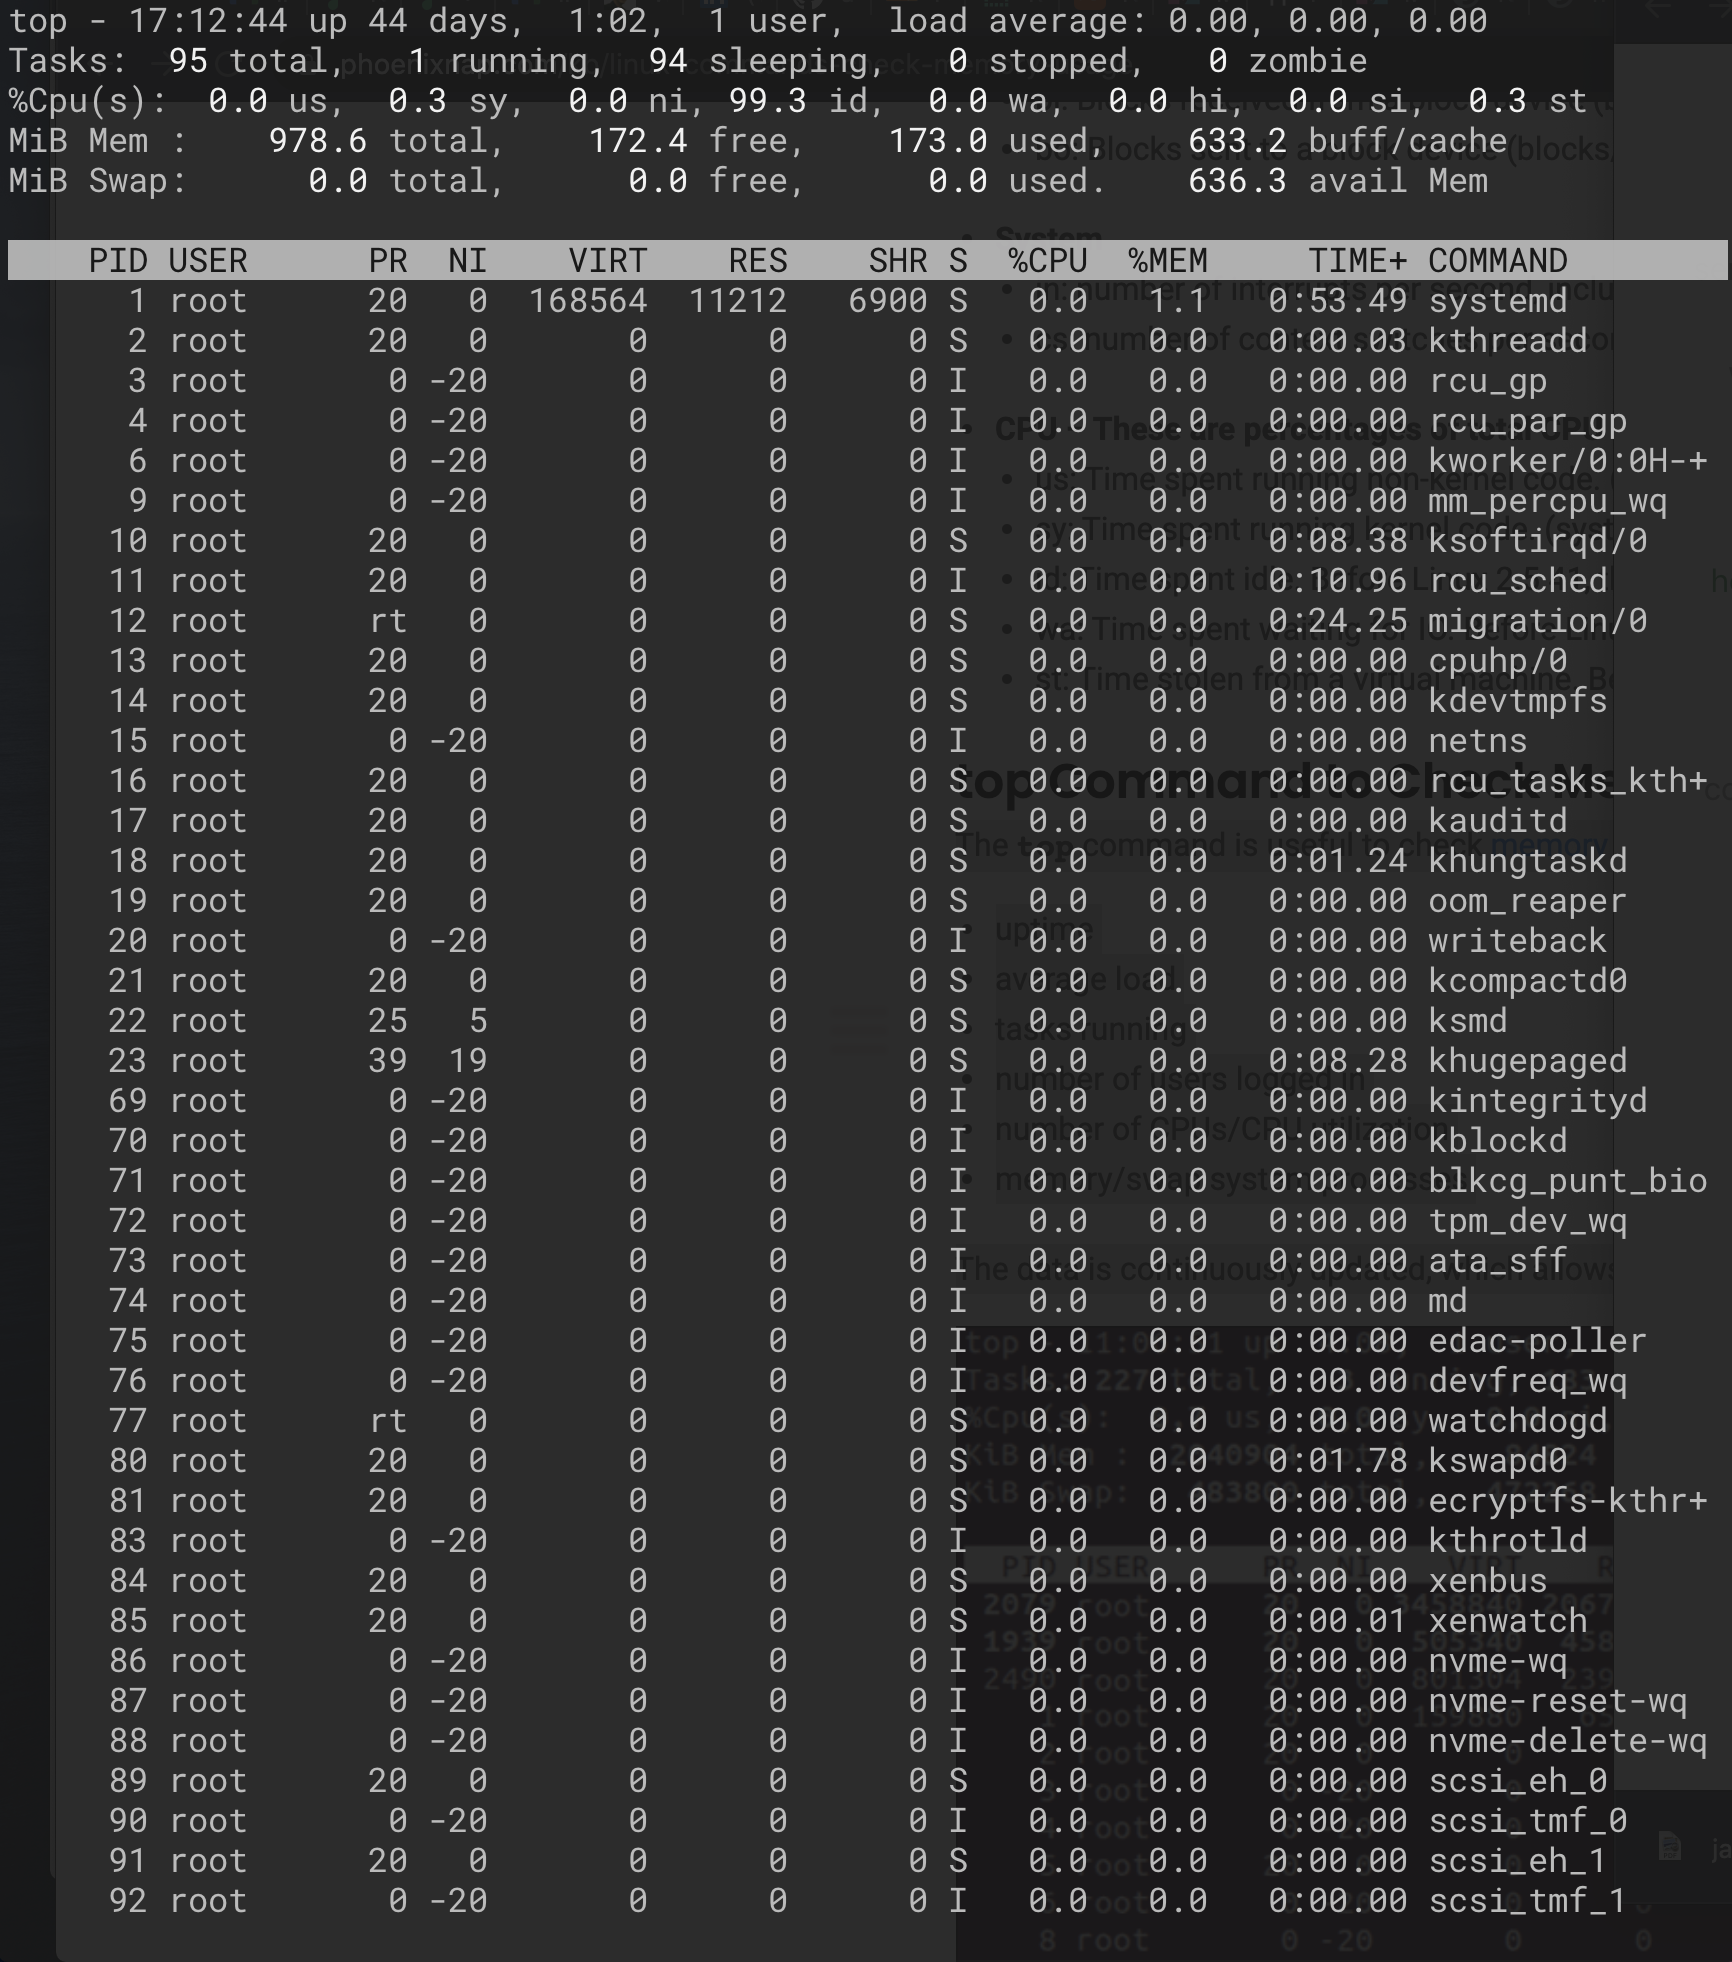Click the xenwatch process entry
This screenshot has width=1732, height=1962.
(x=800, y=1620)
